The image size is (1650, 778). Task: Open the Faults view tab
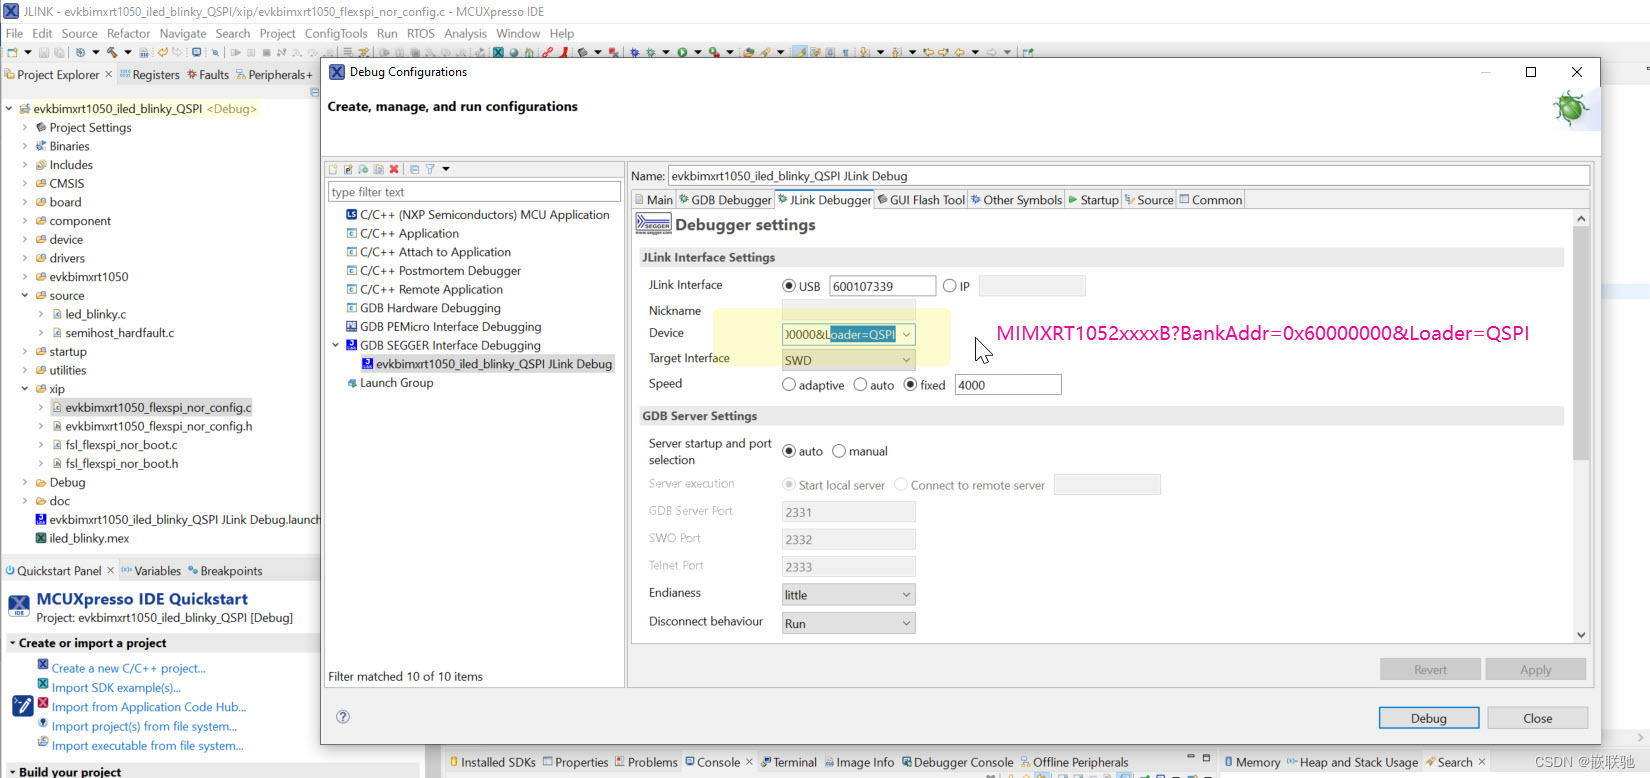pyautogui.click(x=208, y=74)
